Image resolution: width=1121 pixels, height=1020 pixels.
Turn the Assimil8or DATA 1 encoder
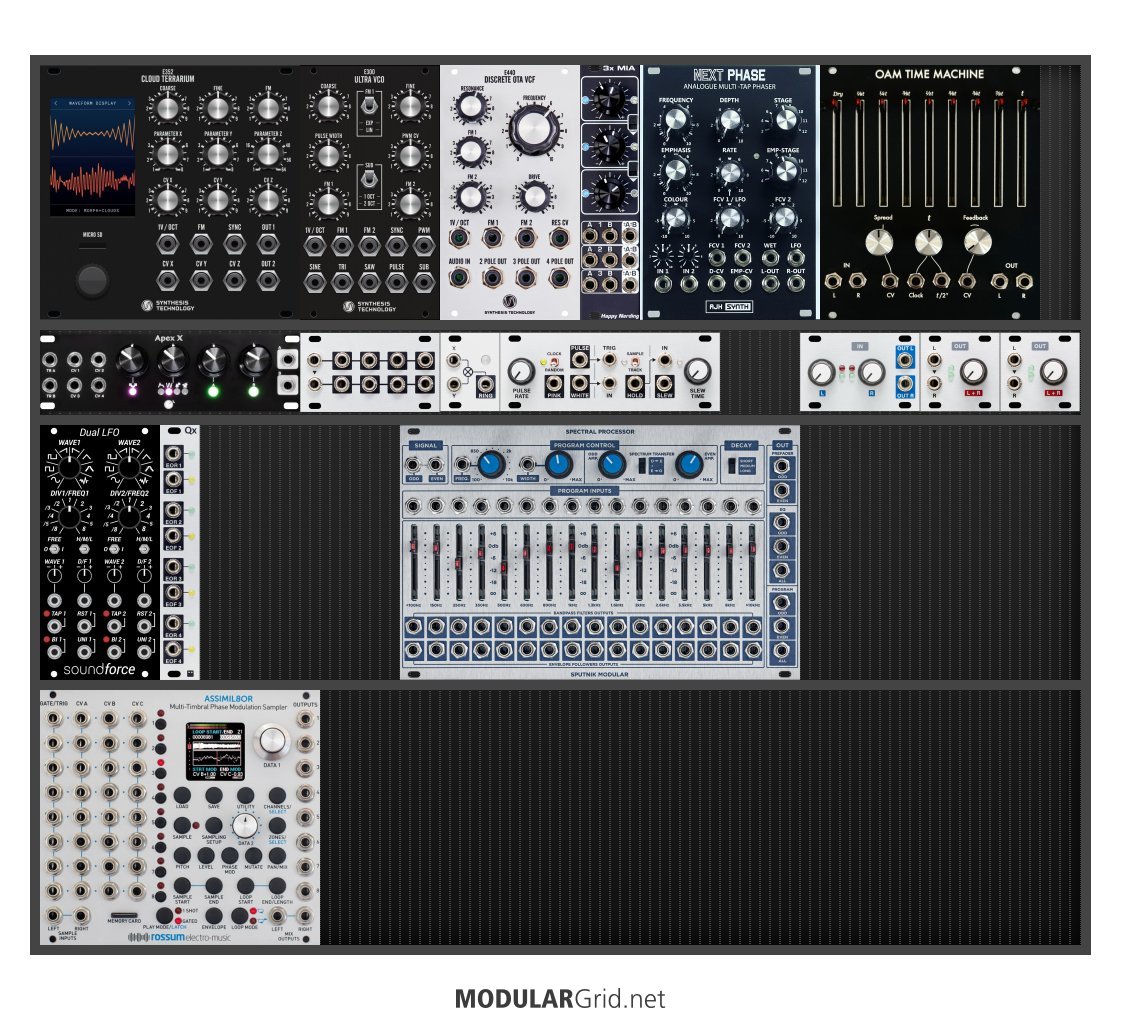click(x=272, y=741)
